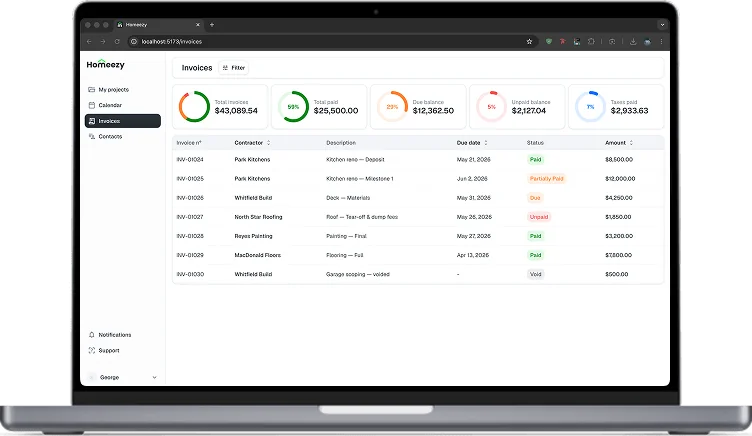Open the Filter button
Screen dimensions: 752x436
point(234,68)
